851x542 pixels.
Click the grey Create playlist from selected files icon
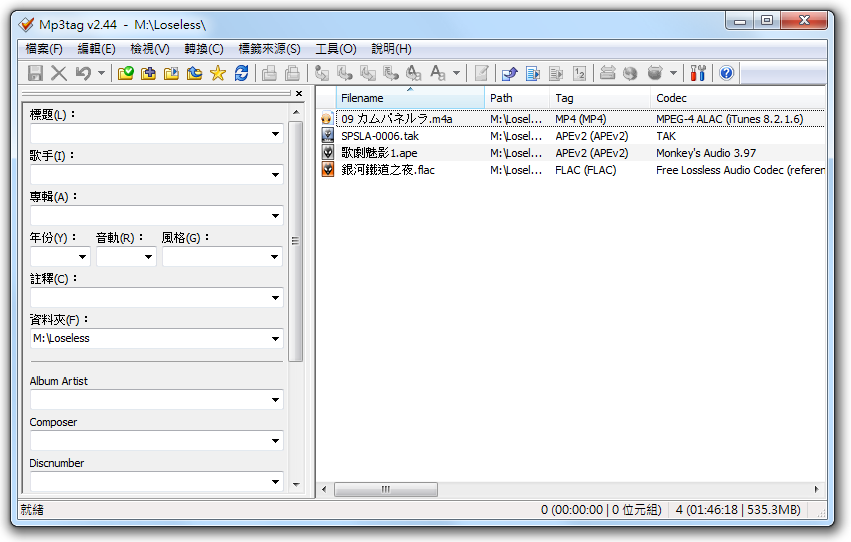pos(556,73)
